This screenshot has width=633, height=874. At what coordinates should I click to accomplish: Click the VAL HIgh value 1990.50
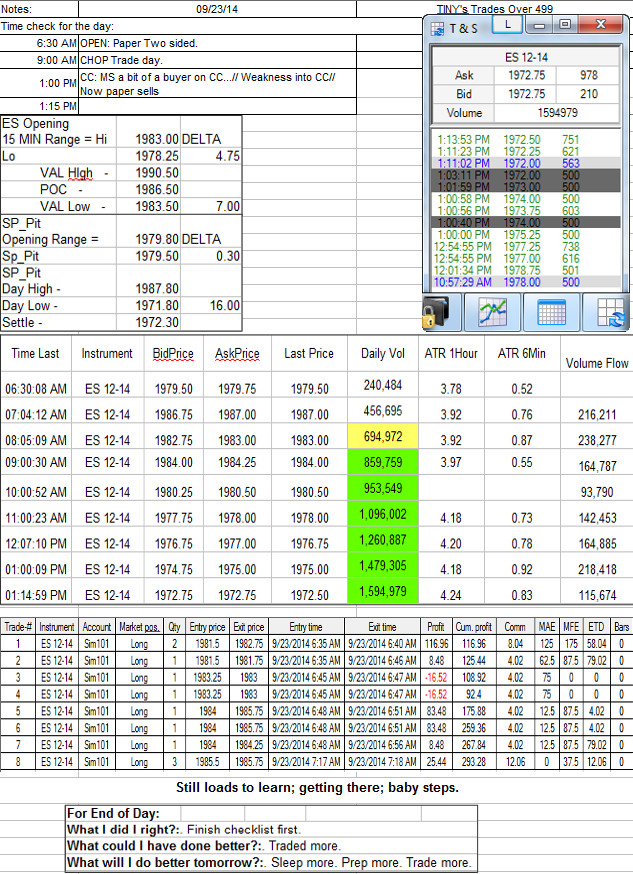click(148, 173)
